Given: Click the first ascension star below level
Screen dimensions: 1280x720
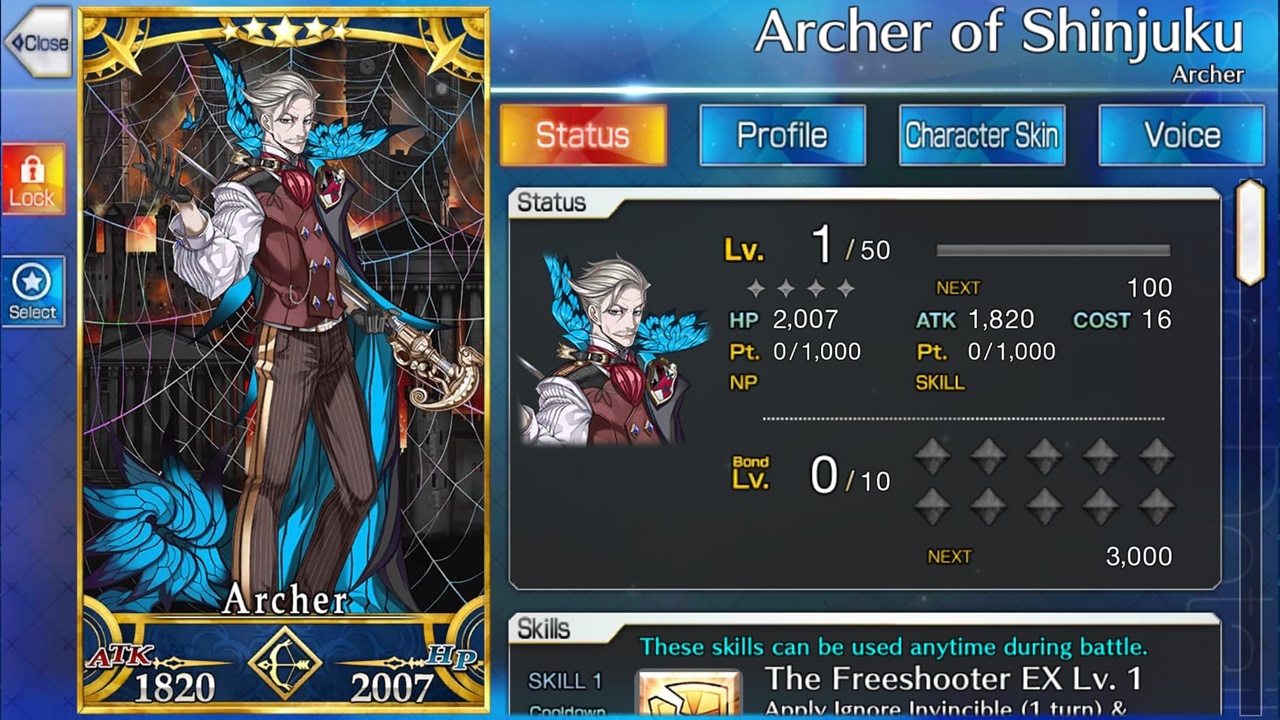Looking at the screenshot, I should tap(756, 289).
